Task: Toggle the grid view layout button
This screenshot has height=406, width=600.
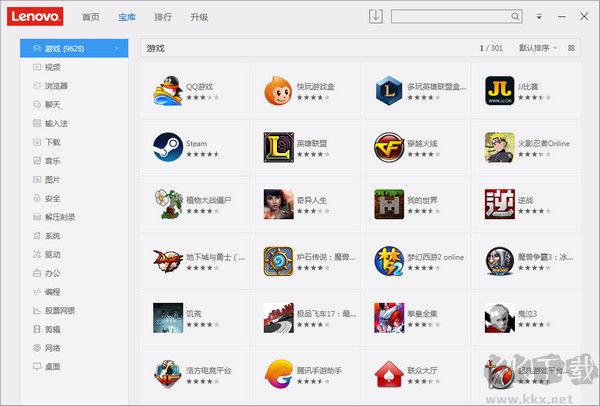Action: tap(571, 48)
